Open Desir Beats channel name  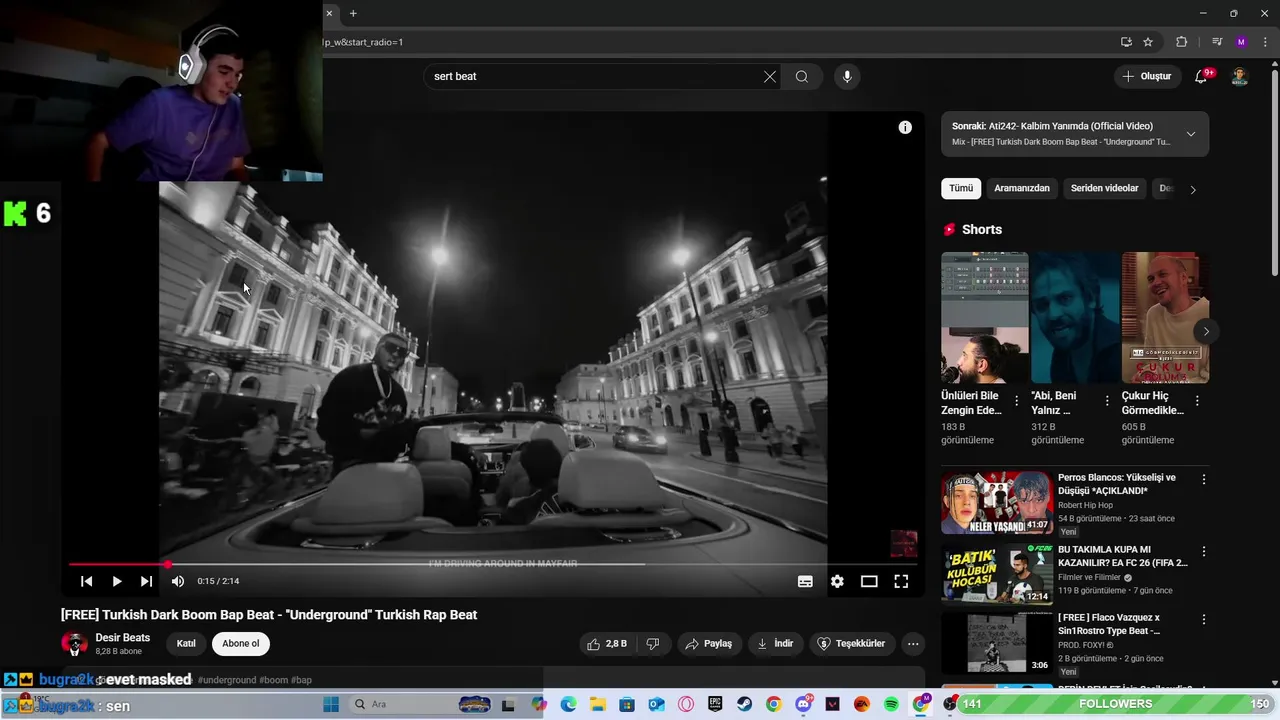click(123, 638)
